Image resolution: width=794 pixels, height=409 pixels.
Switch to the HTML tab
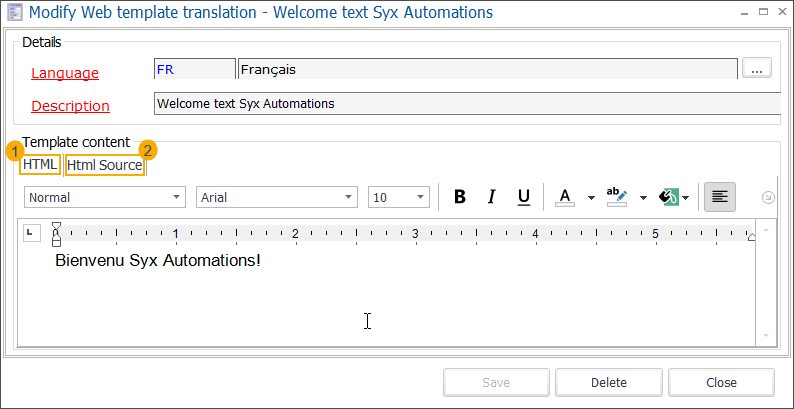[x=40, y=165]
